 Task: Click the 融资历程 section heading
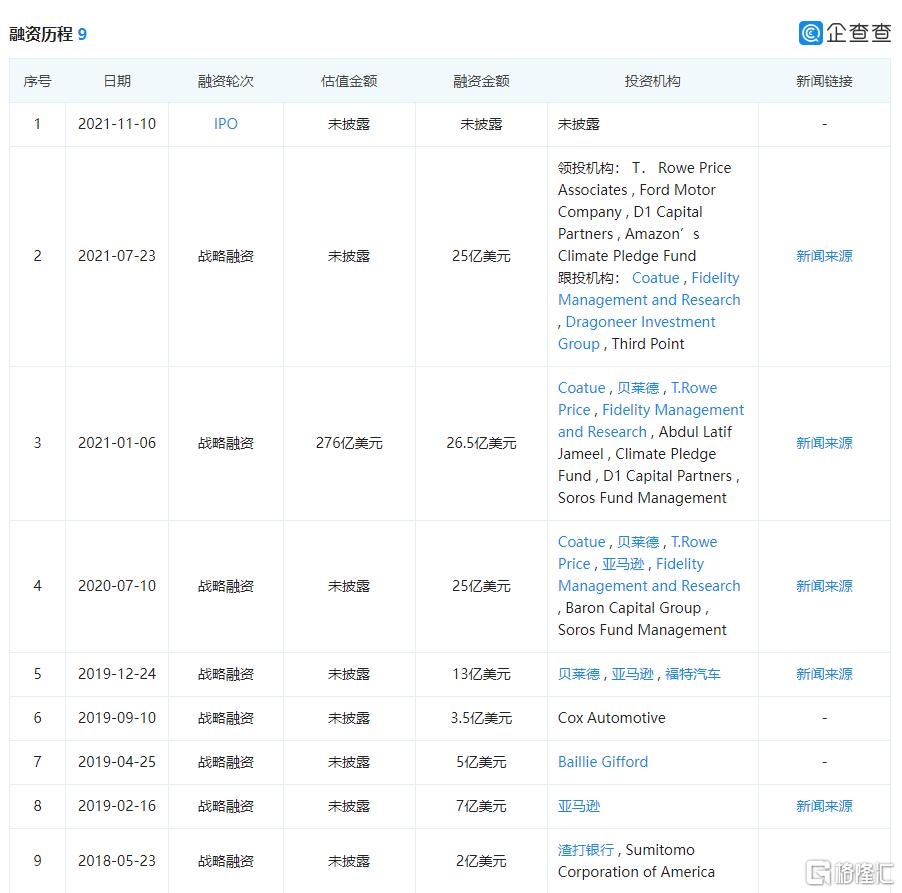point(41,35)
